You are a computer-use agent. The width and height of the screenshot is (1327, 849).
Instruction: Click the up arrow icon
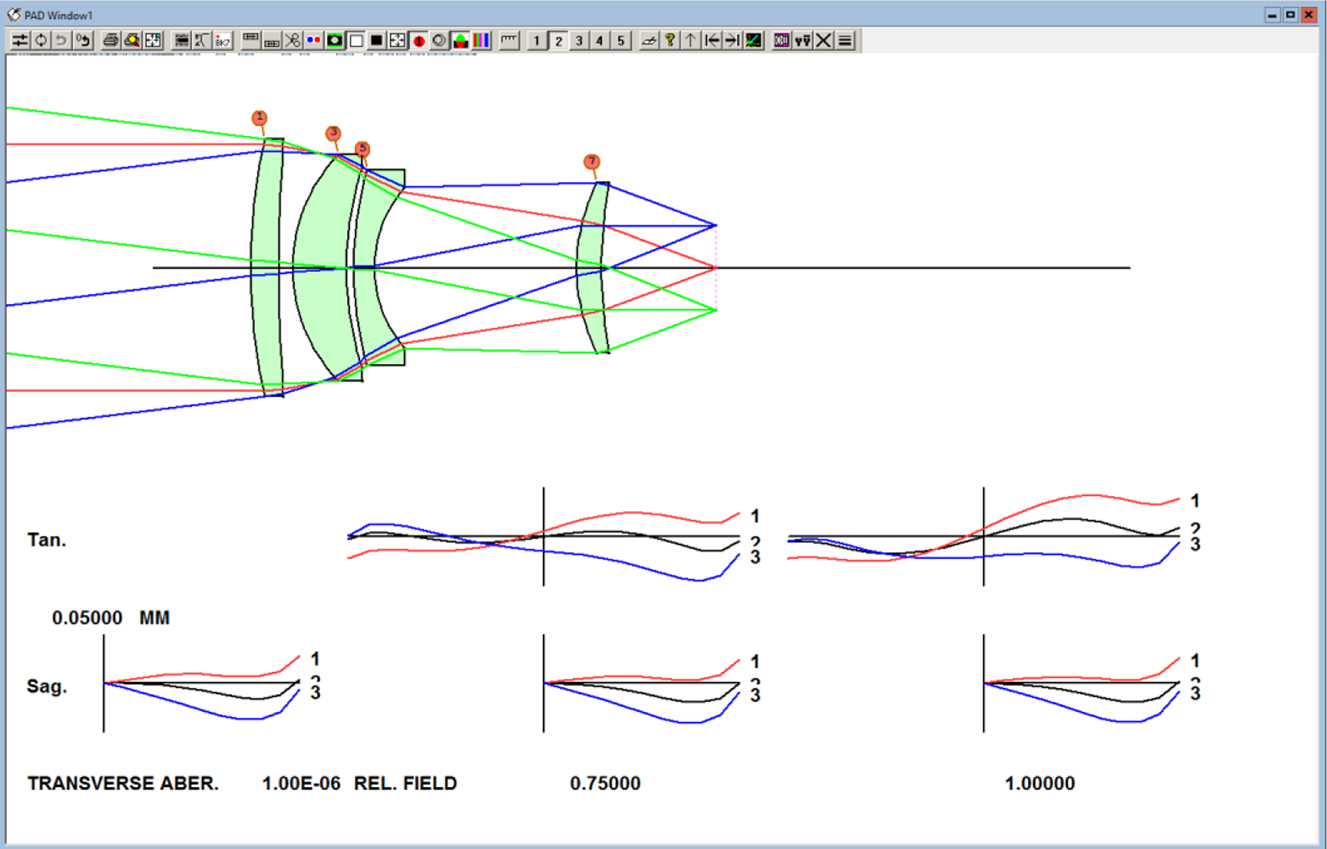pyautogui.click(x=691, y=40)
